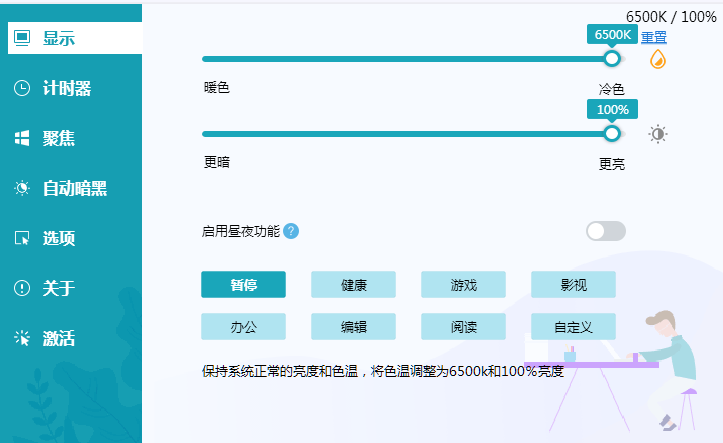Image resolution: width=723 pixels, height=443 pixels.
Task: Click the brightness slider handle at 100%
Action: click(612, 133)
